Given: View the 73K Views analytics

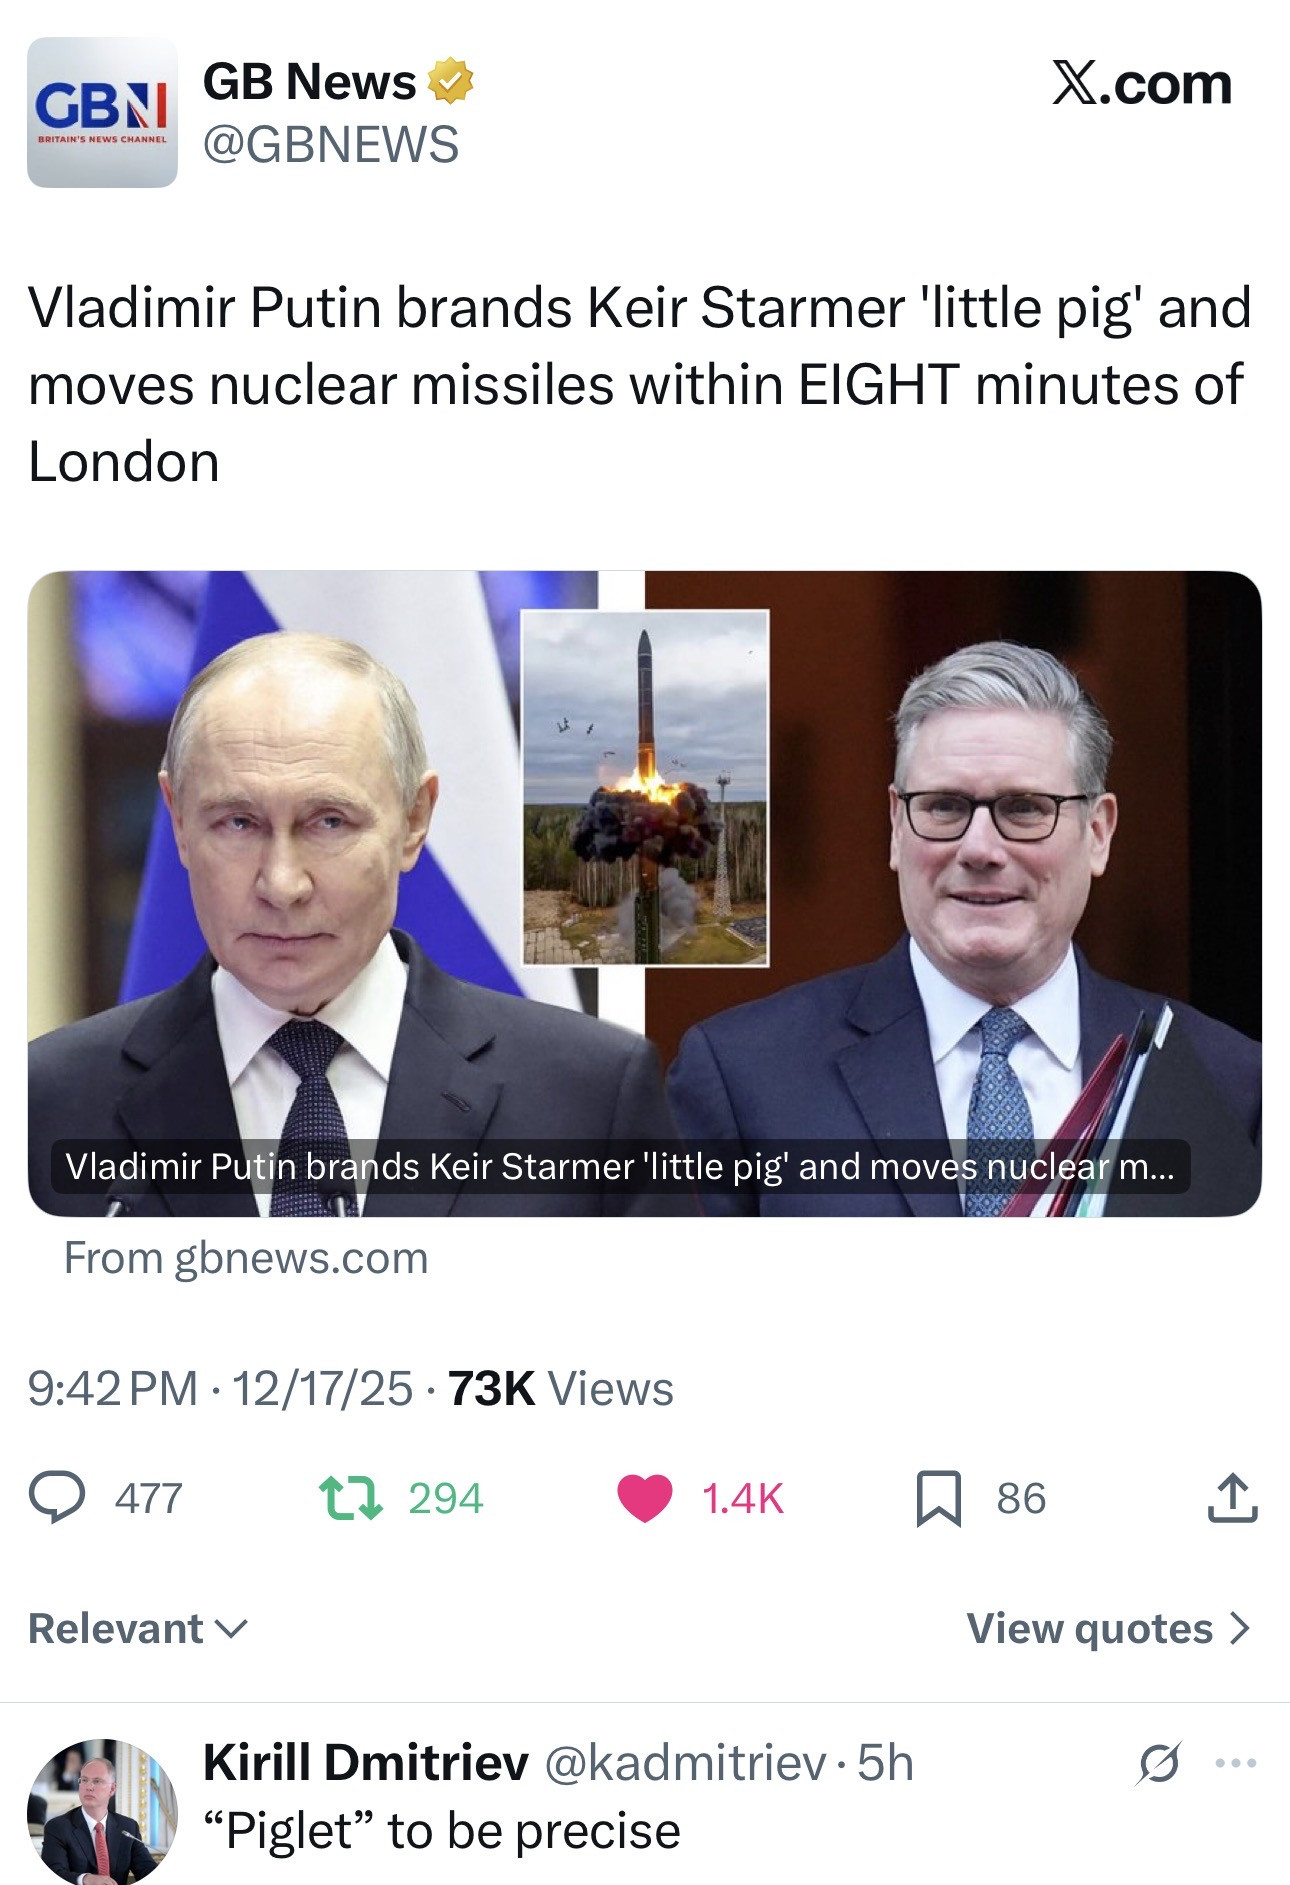Looking at the screenshot, I should tap(561, 1388).
